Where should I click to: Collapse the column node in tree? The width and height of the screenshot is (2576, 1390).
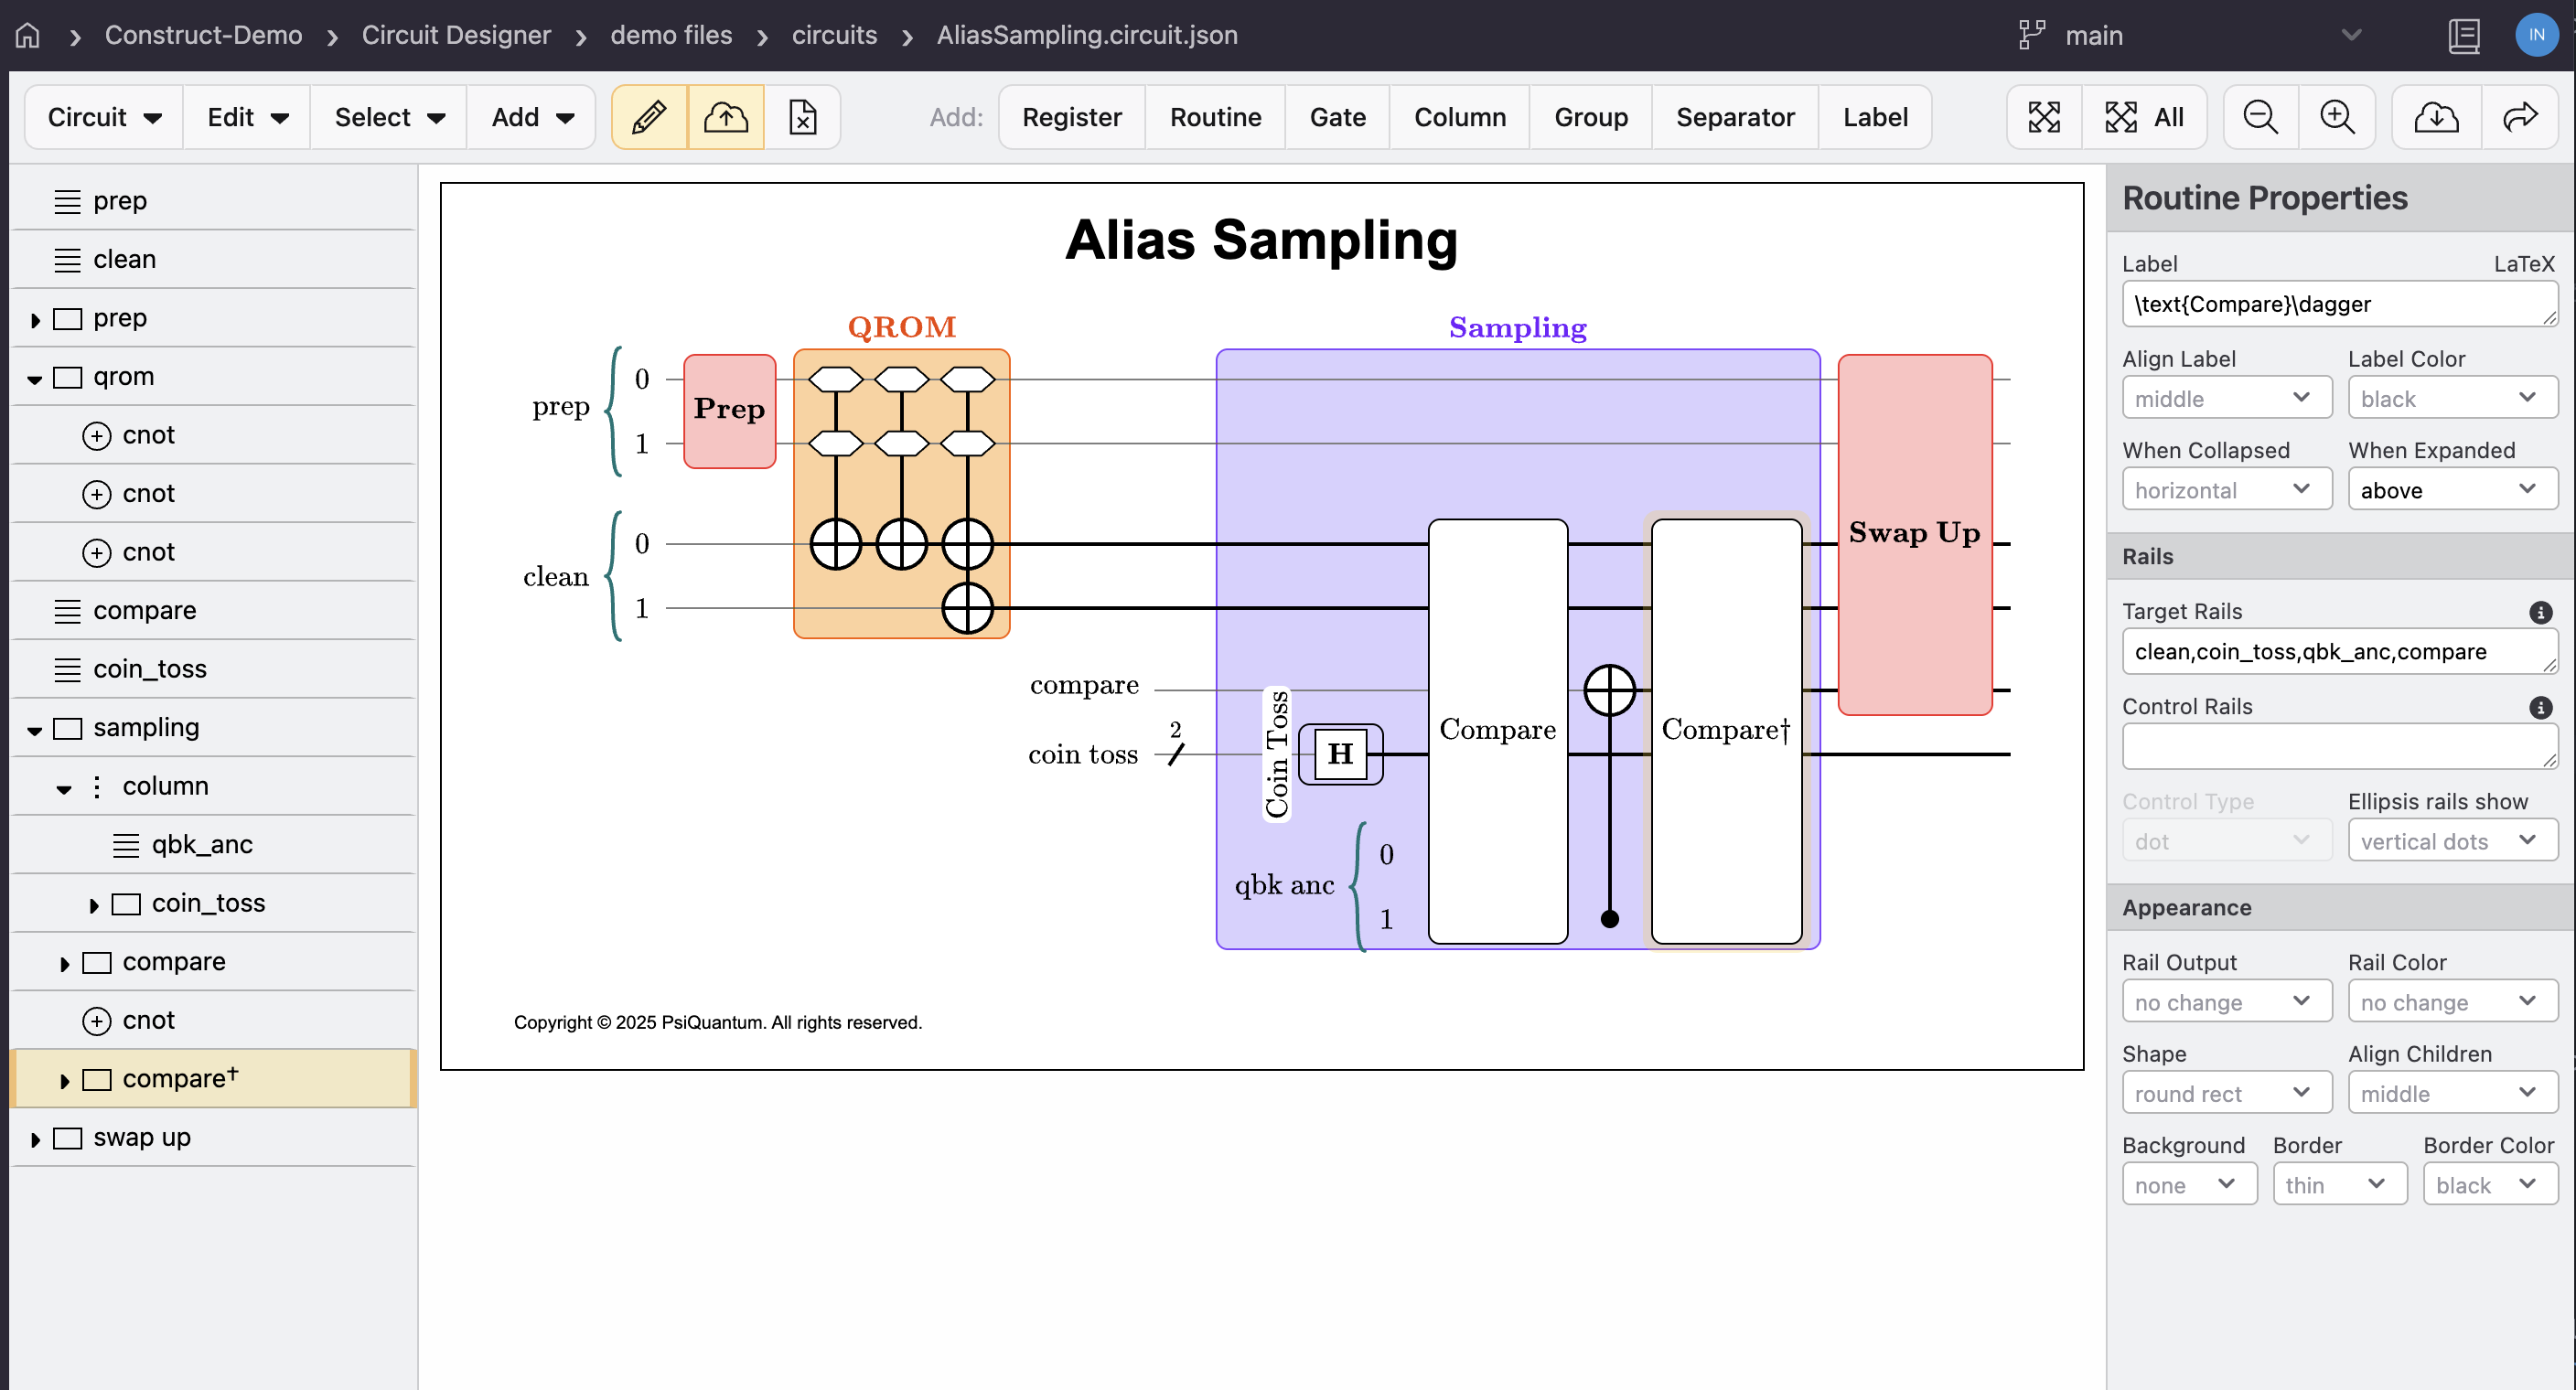click(x=64, y=789)
